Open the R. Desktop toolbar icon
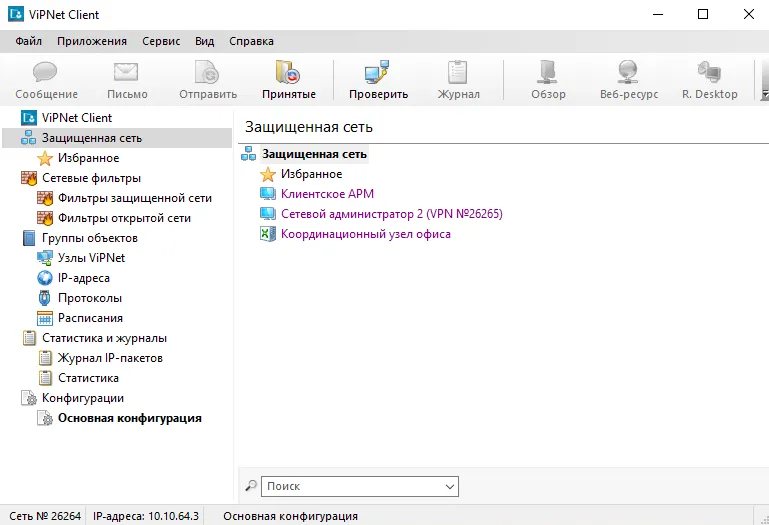 (x=709, y=73)
